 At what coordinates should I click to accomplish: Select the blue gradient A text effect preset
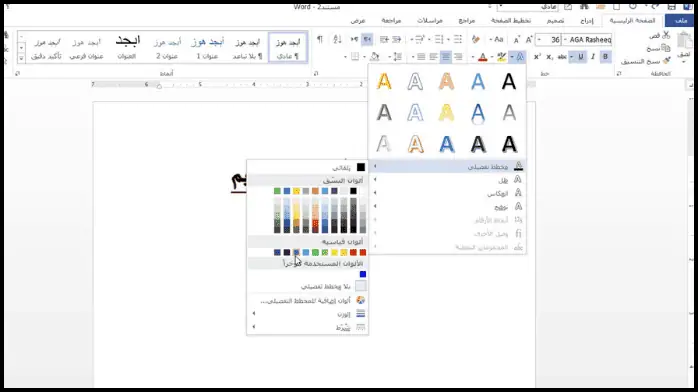pos(447,144)
